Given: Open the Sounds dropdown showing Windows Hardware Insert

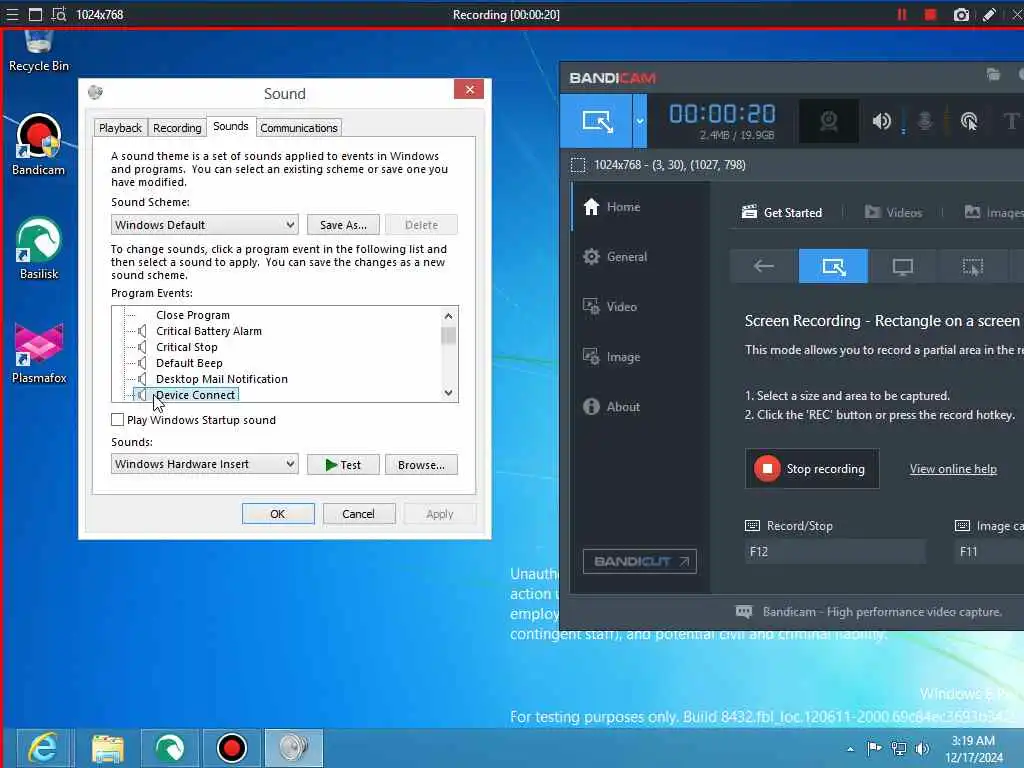Looking at the screenshot, I should (204, 464).
